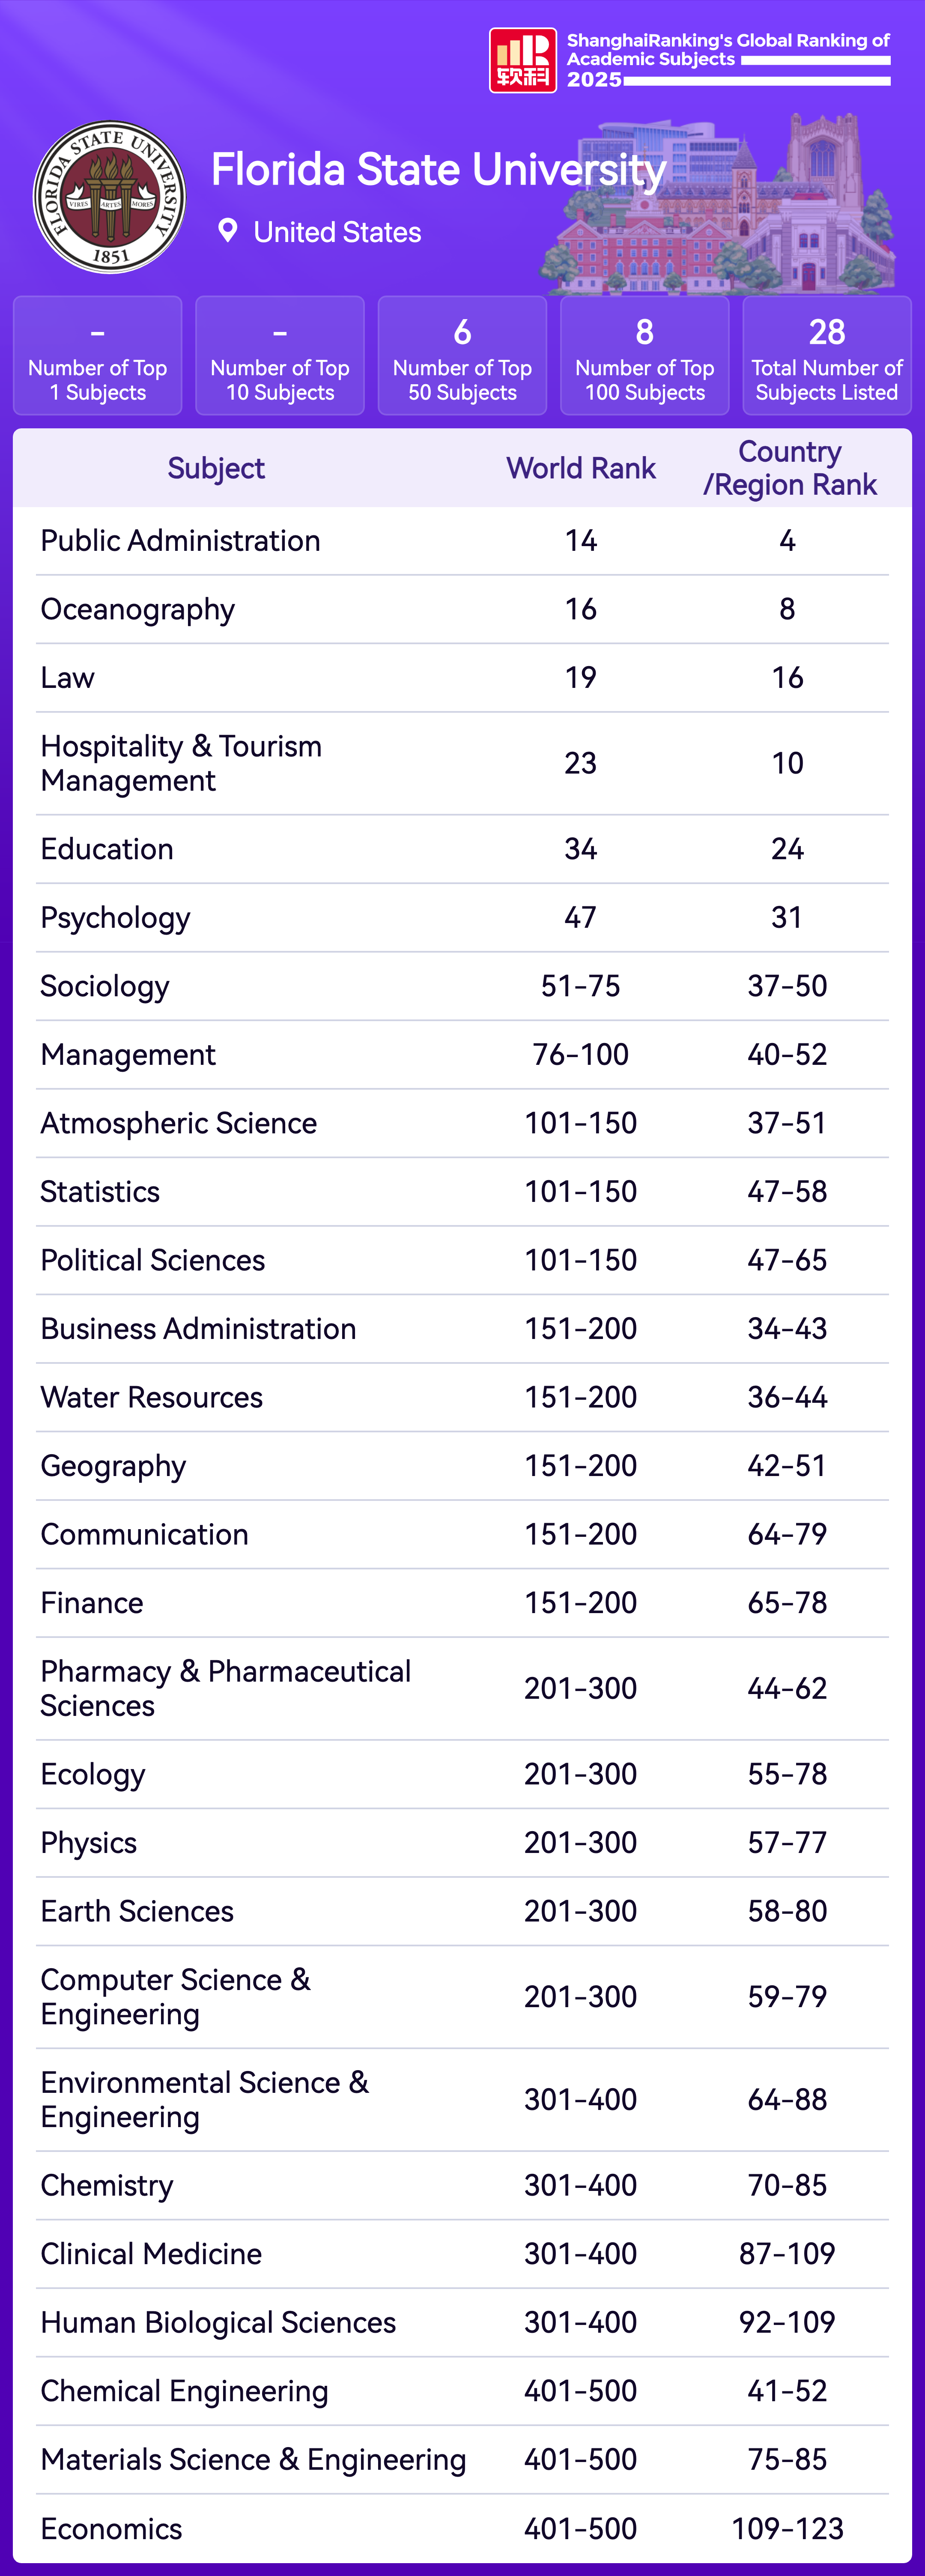Open the Public Administration subject row
Screen dimensions: 925x2576
coord(181,541)
